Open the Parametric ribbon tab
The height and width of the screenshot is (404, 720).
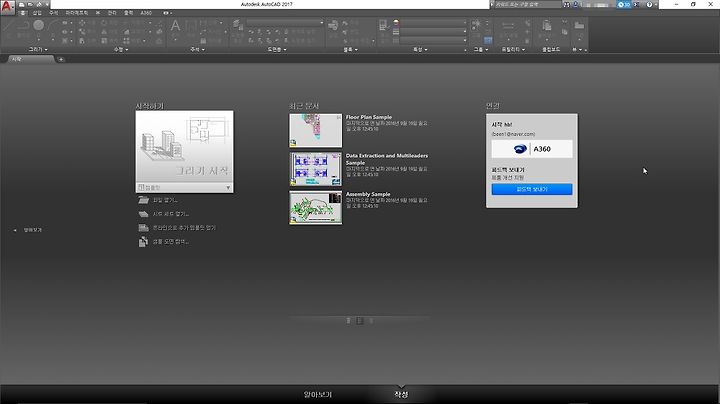[77, 13]
